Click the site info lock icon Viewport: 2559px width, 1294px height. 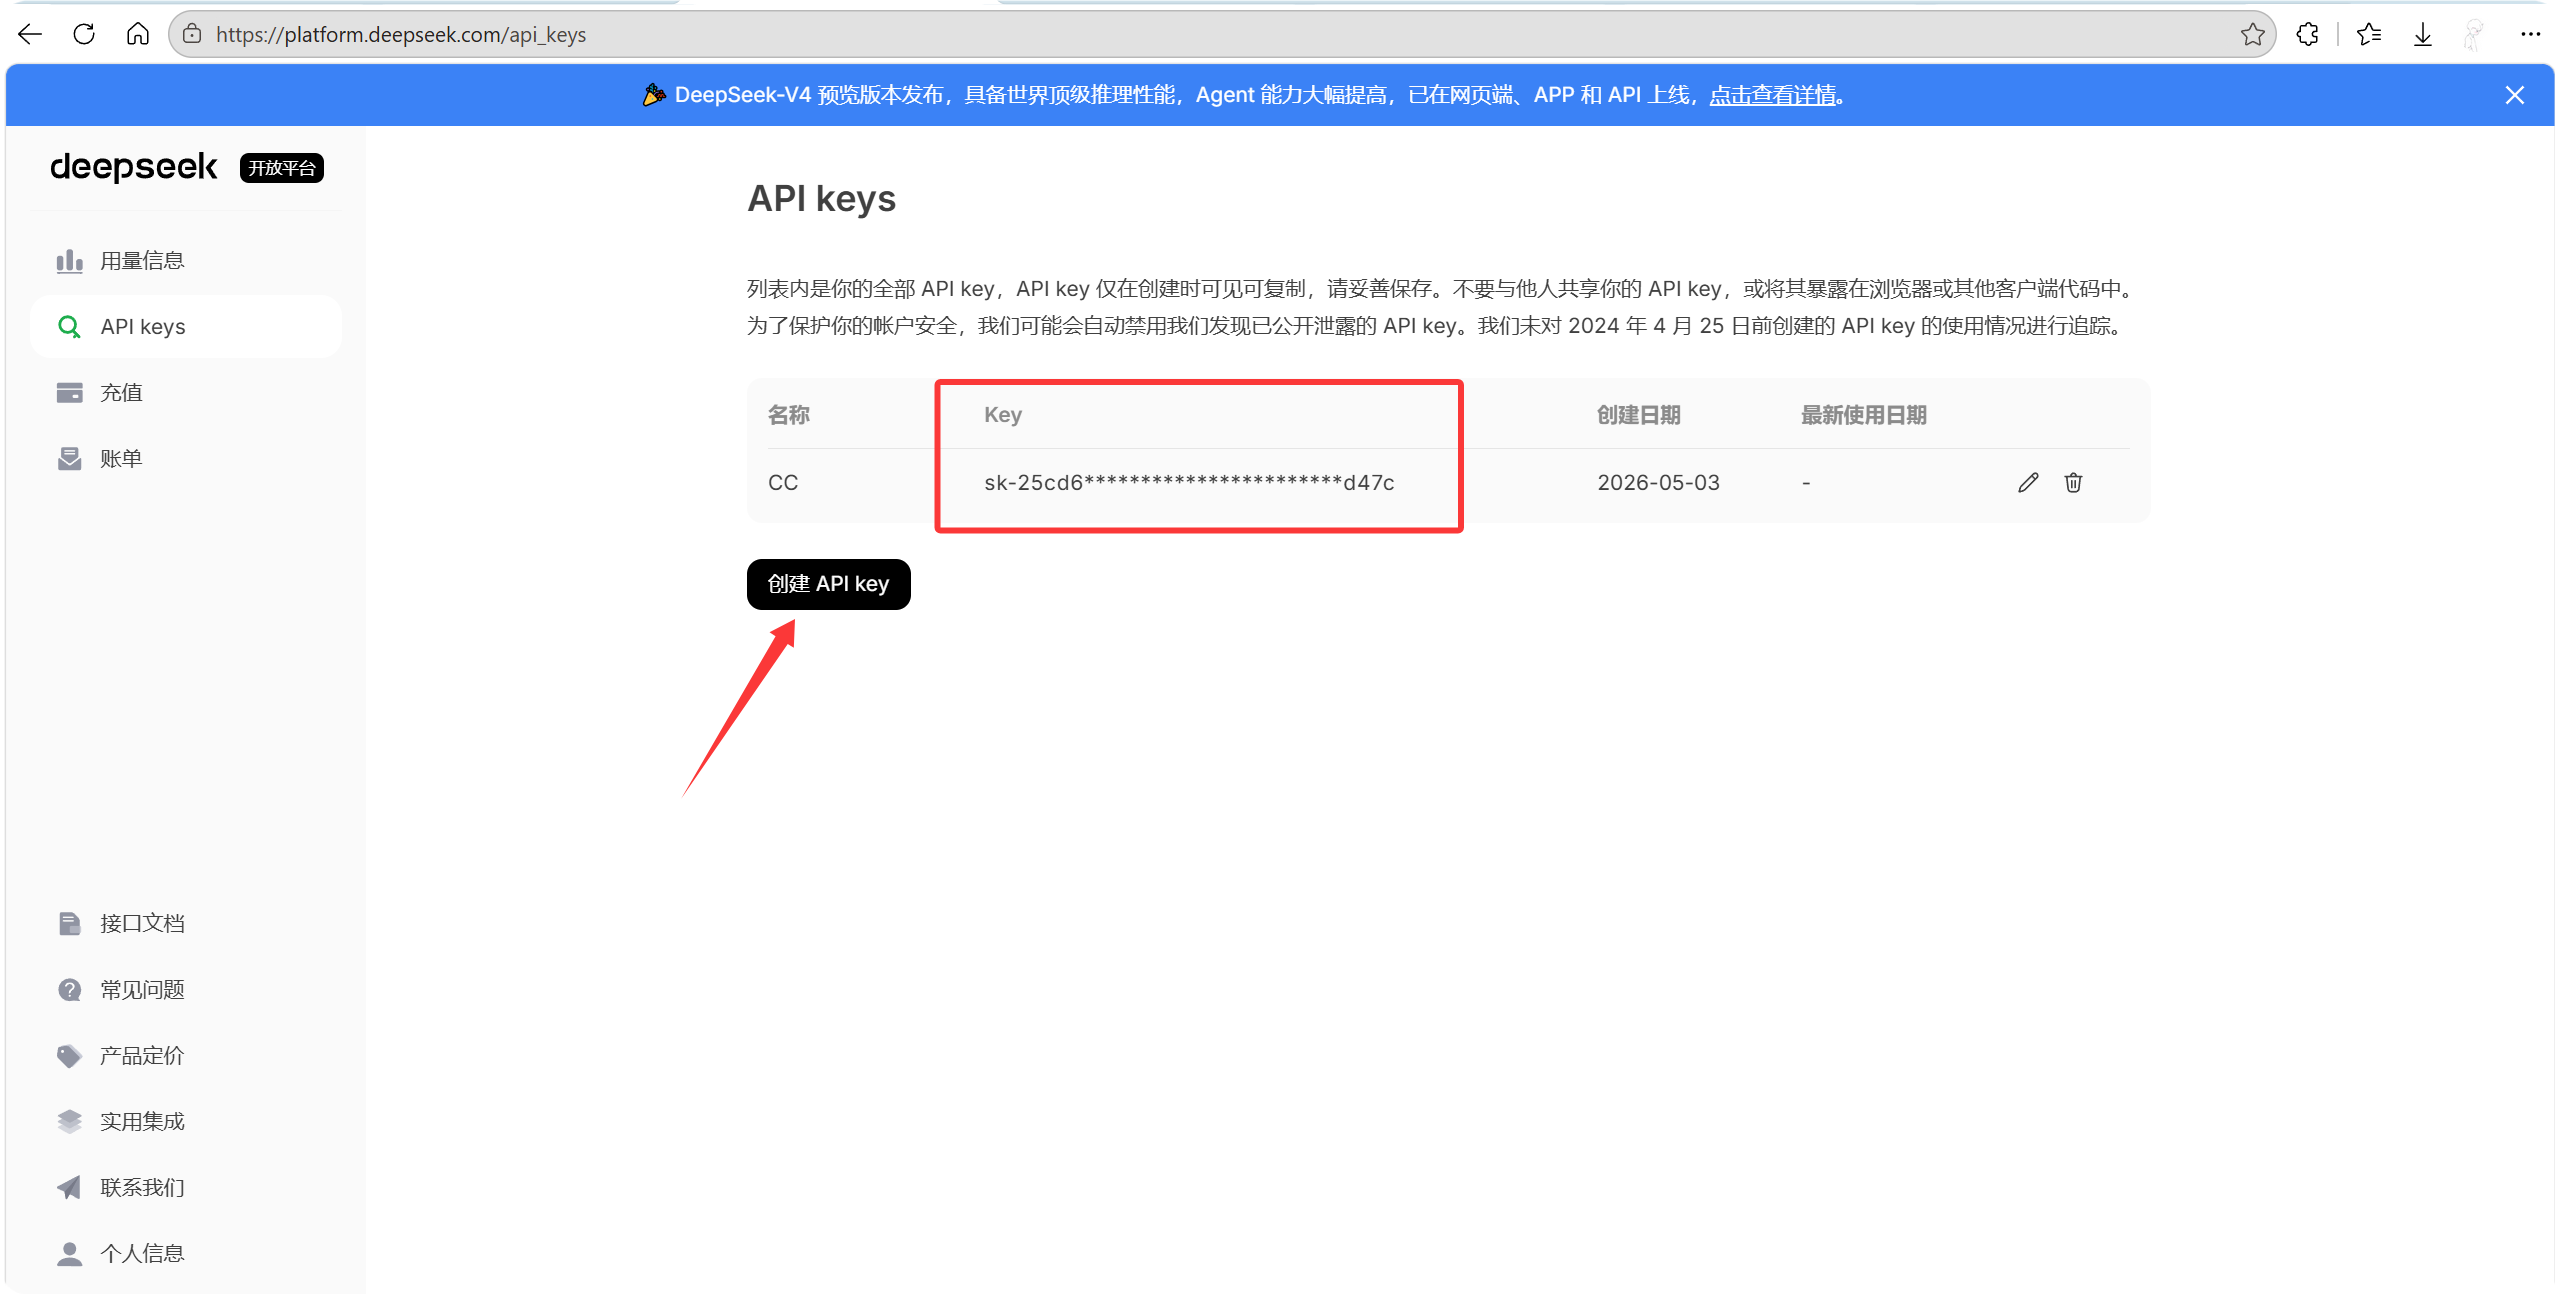192,34
